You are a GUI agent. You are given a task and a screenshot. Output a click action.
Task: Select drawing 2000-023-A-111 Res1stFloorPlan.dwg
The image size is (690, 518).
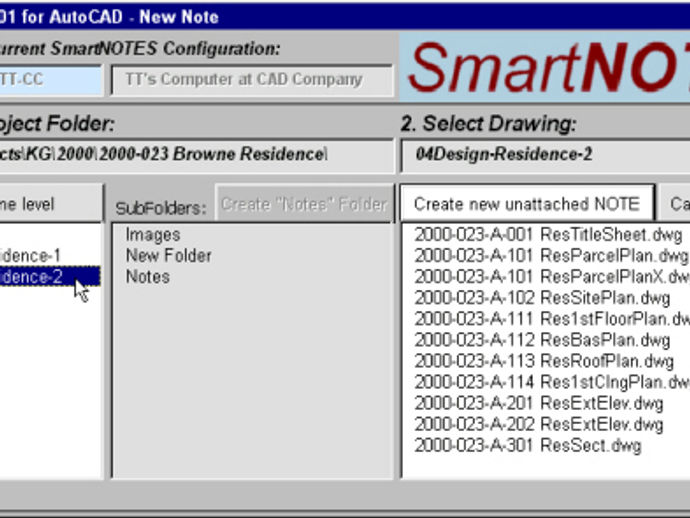551,319
